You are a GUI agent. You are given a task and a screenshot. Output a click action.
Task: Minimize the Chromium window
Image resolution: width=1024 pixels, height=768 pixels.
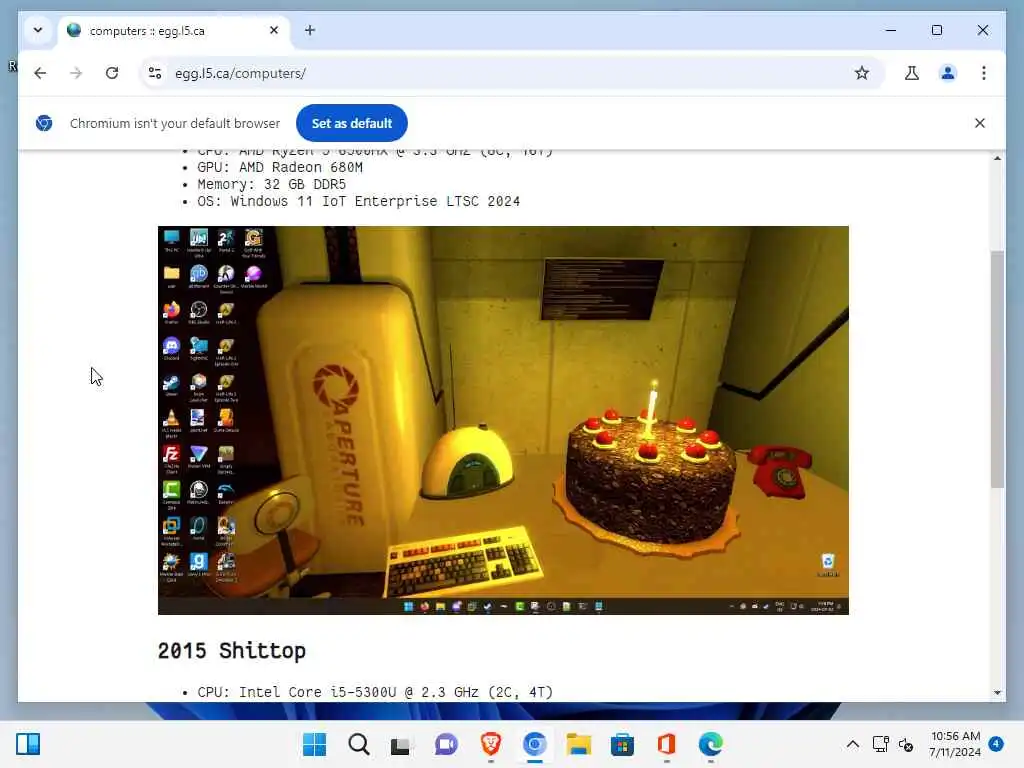(891, 30)
